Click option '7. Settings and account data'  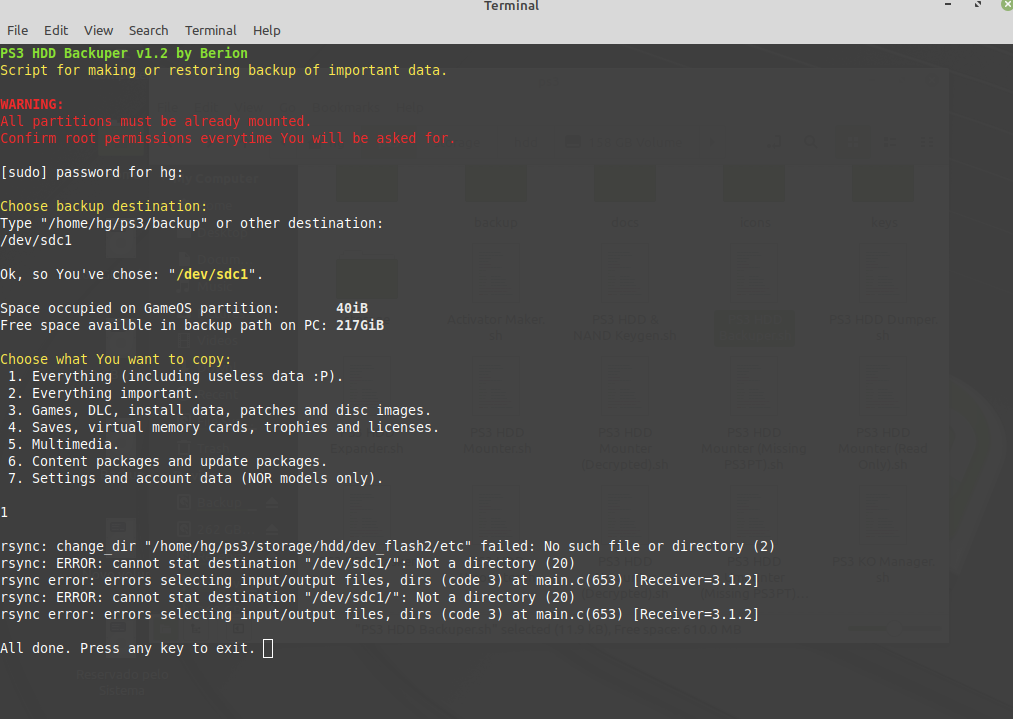pos(195,479)
